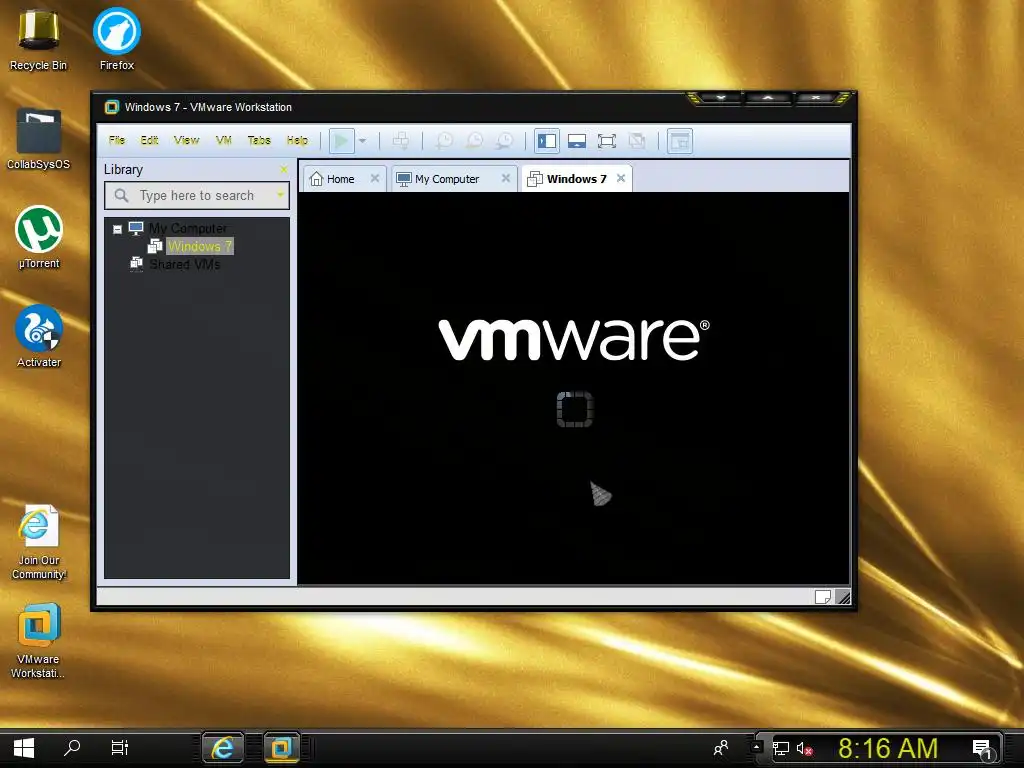Open the network status tray icon

point(780,749)
